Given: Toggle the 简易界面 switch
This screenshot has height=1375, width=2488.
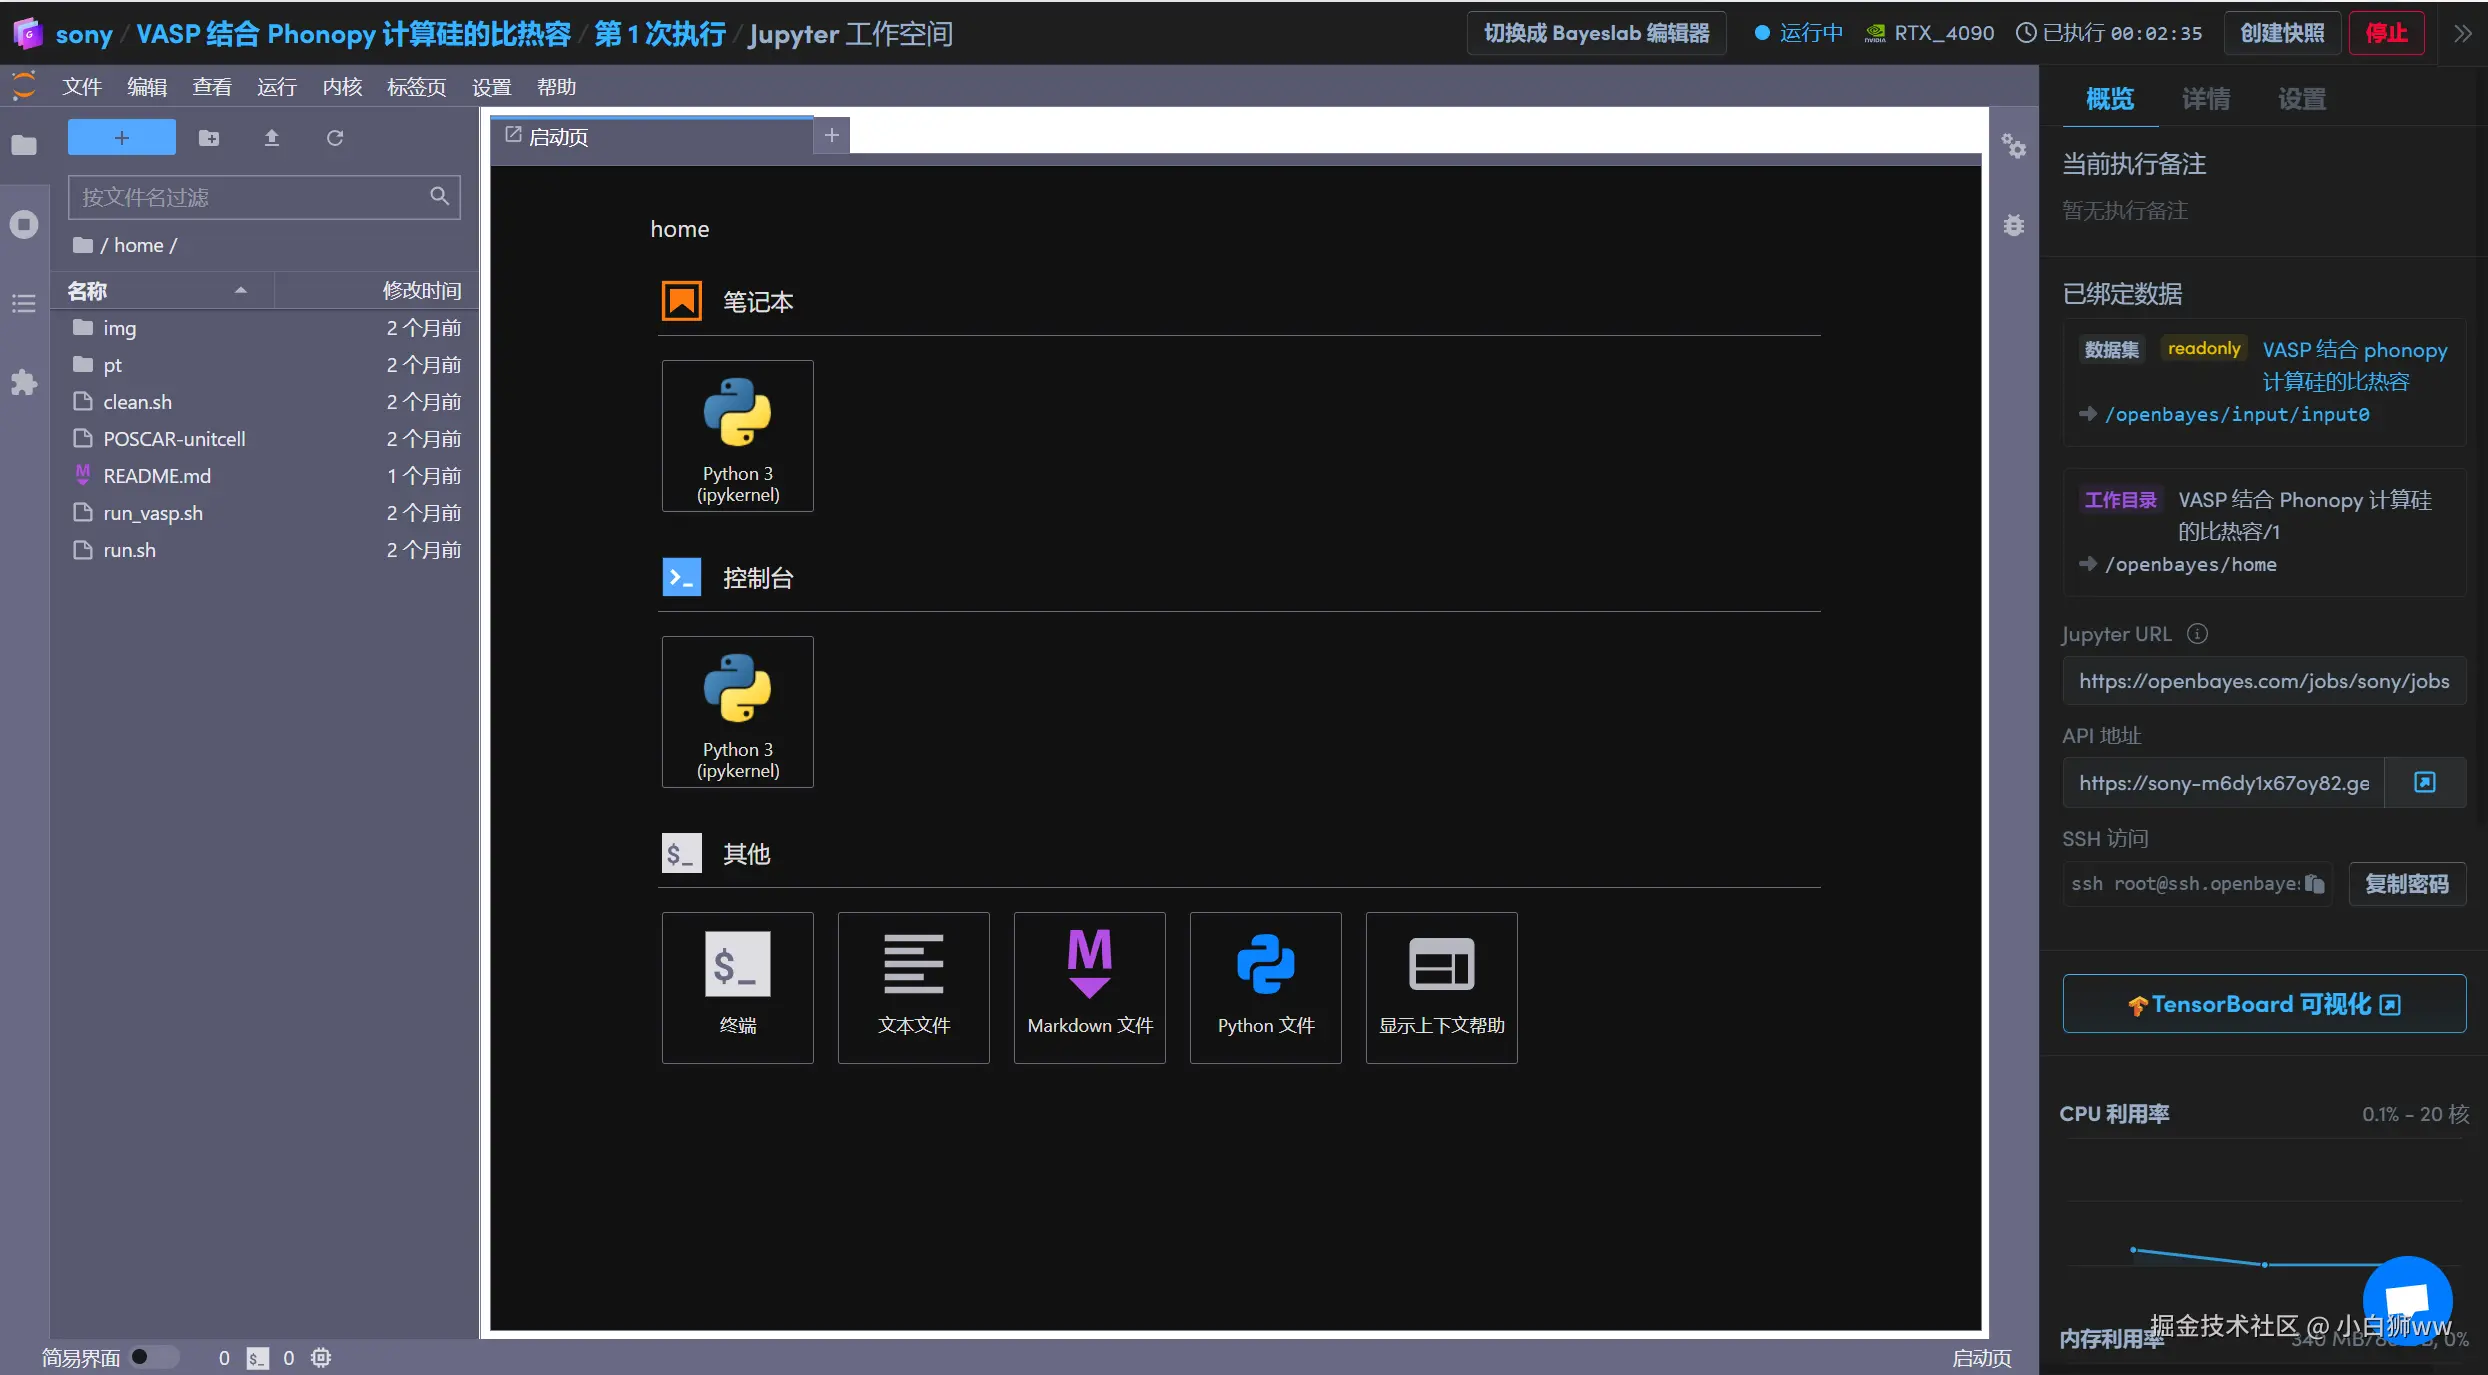Looking at the screenshot, I should pyautogui.click(x=153, y=1357).
